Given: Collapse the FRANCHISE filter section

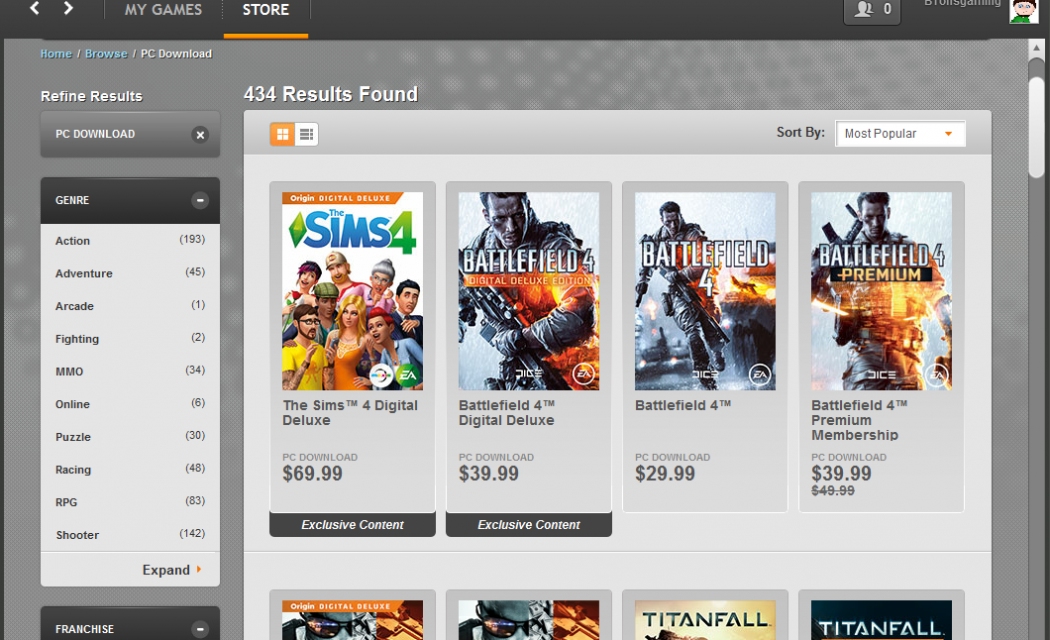Looking at the screenshot, I should pyautogui.click(x=200, y=629).
